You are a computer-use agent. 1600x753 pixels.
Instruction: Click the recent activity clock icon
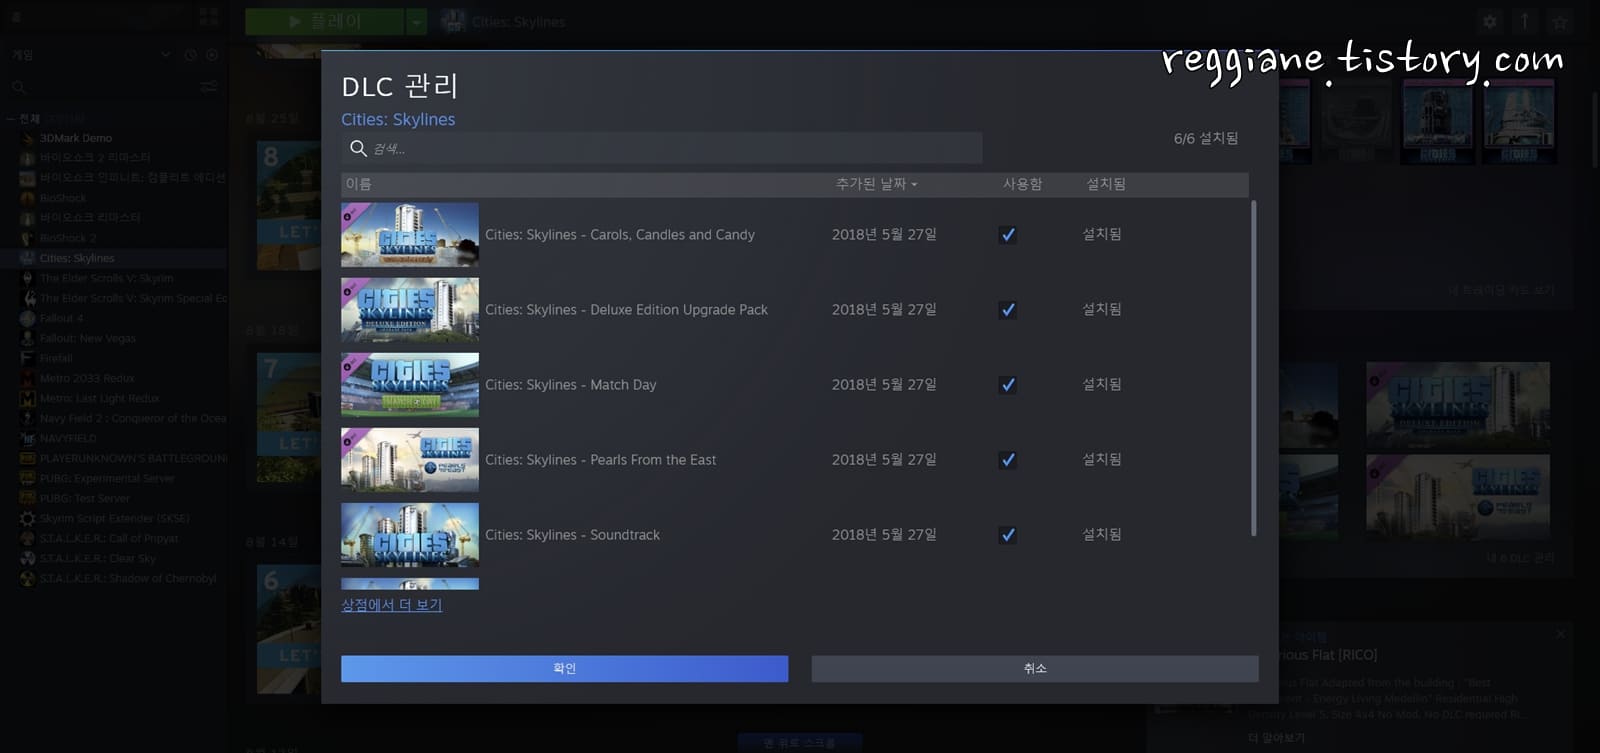[190, 55]
